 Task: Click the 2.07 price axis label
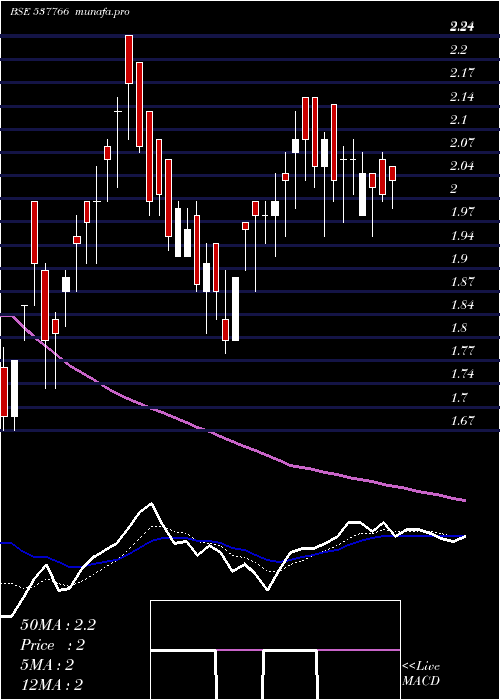(462, 143)
